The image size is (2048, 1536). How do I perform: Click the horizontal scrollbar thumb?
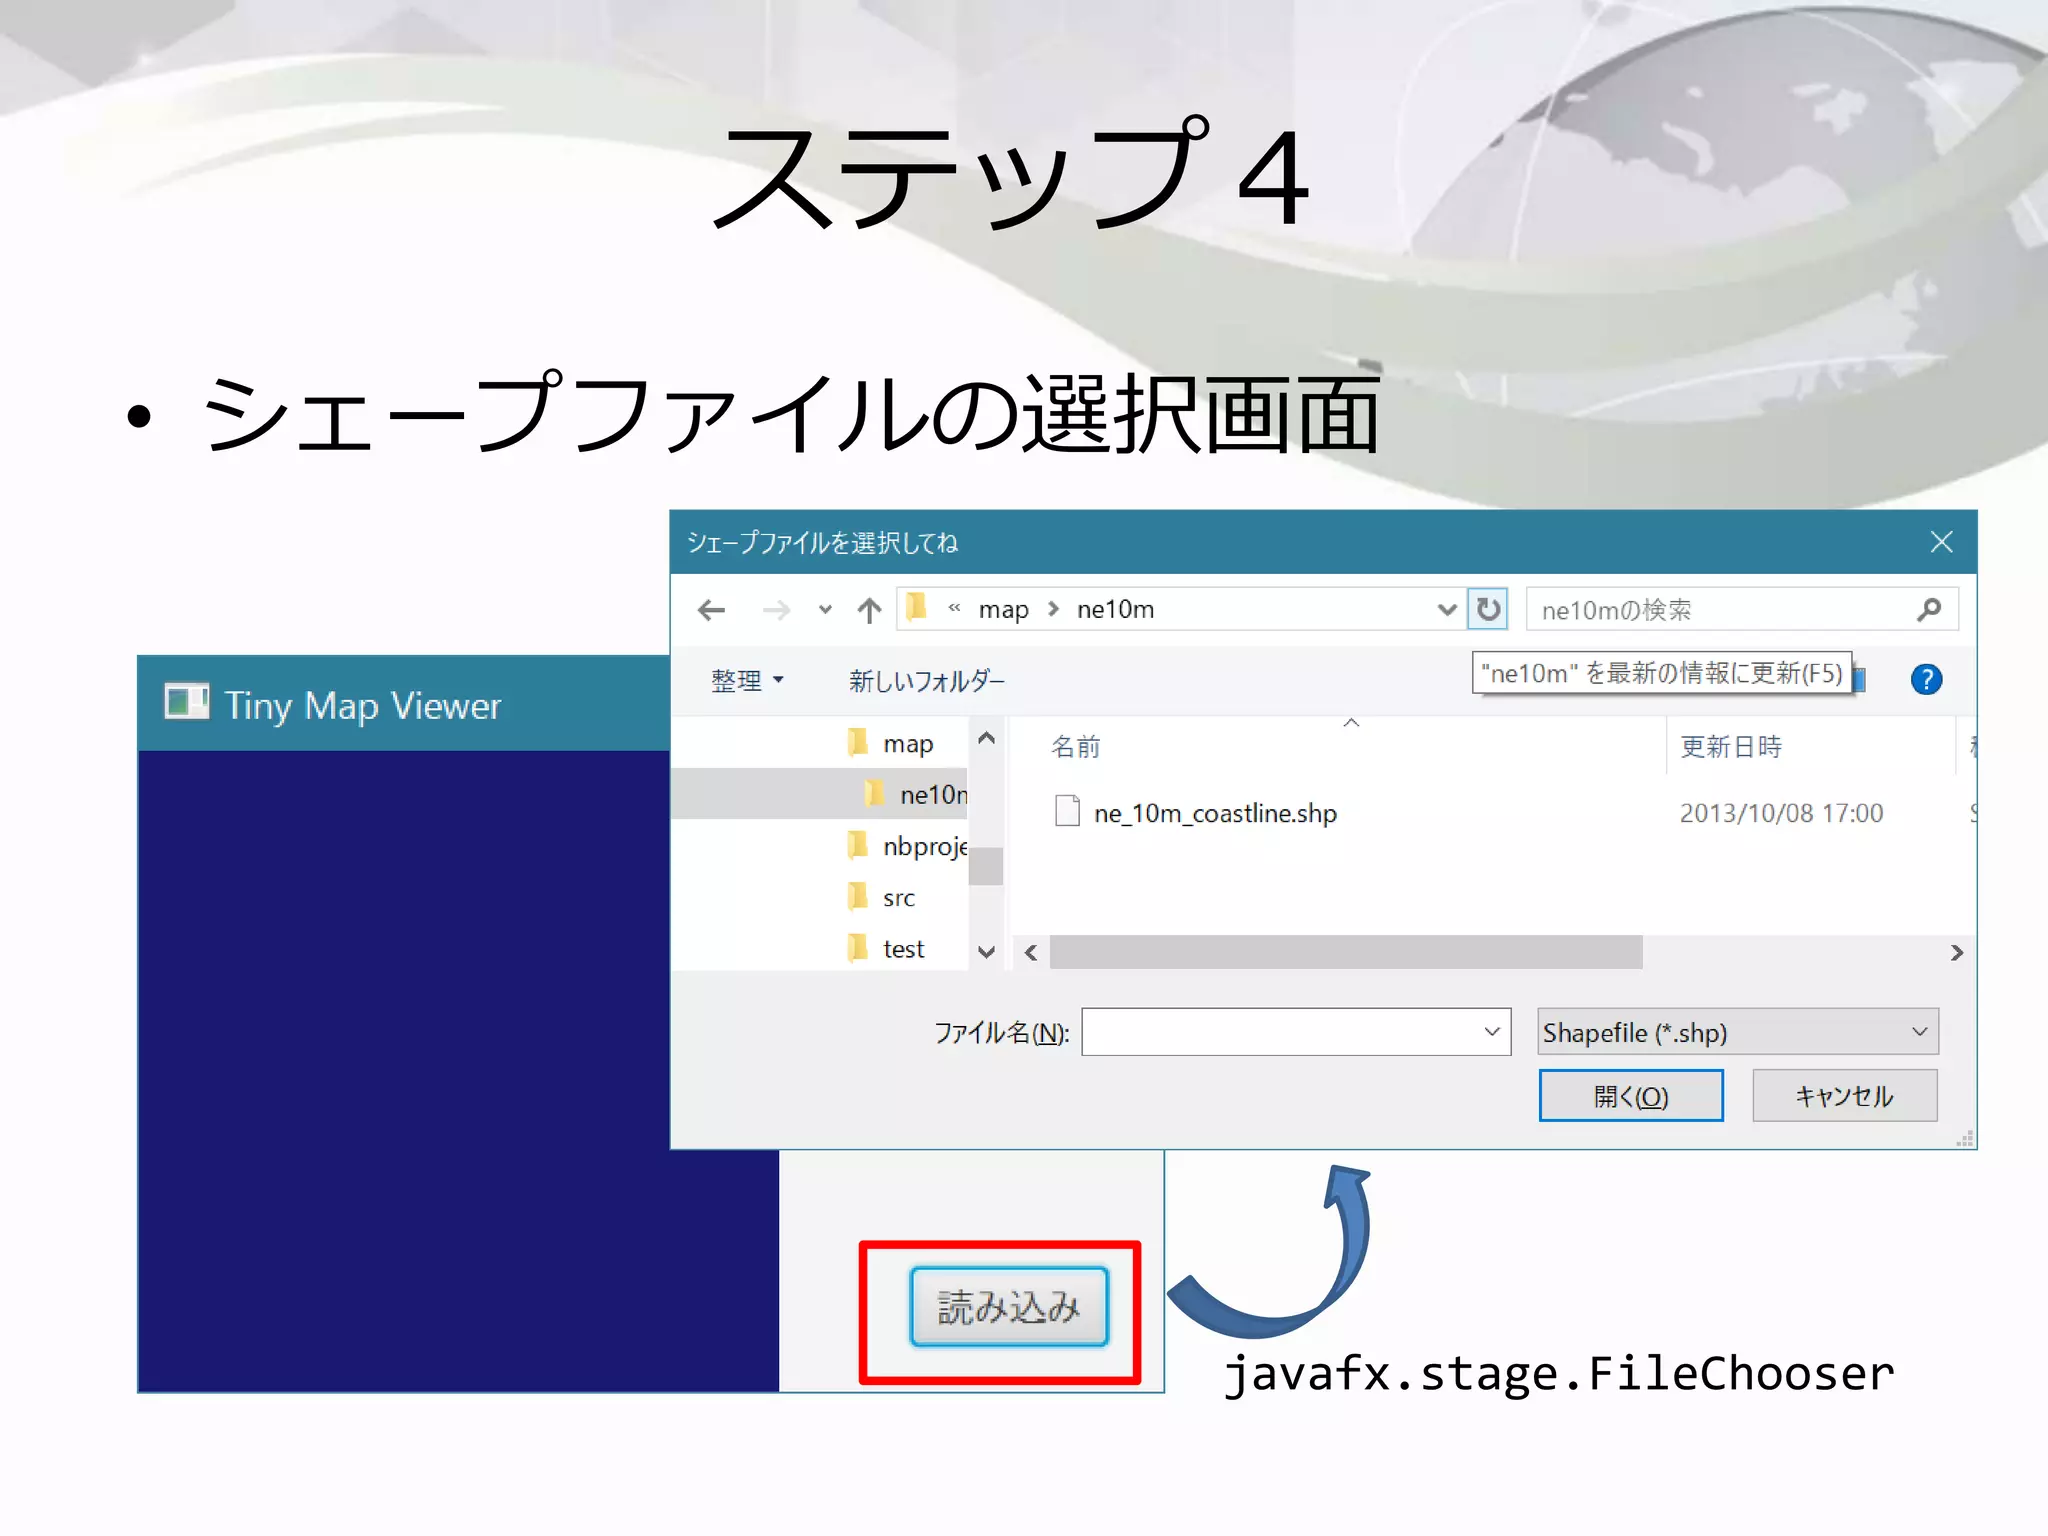click(x=1346, y=952)
